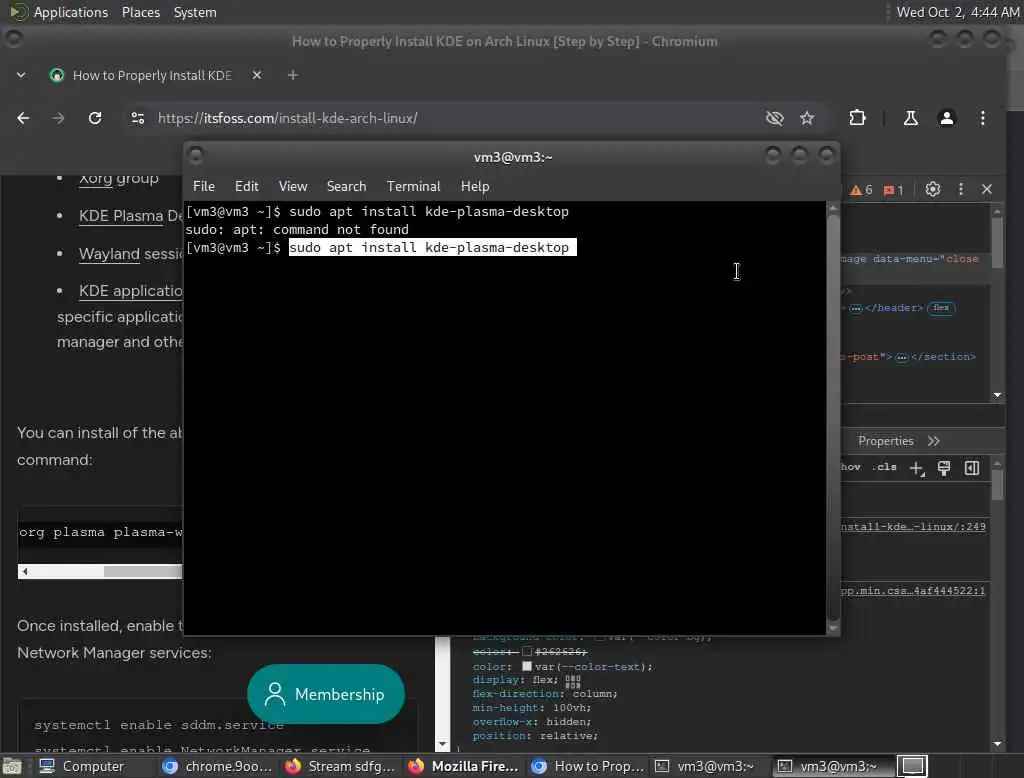The width and height of the screenshot is (1024, 778).
Task: Click the forward navigation arrow in Chromium
Action: pos(58,118)
